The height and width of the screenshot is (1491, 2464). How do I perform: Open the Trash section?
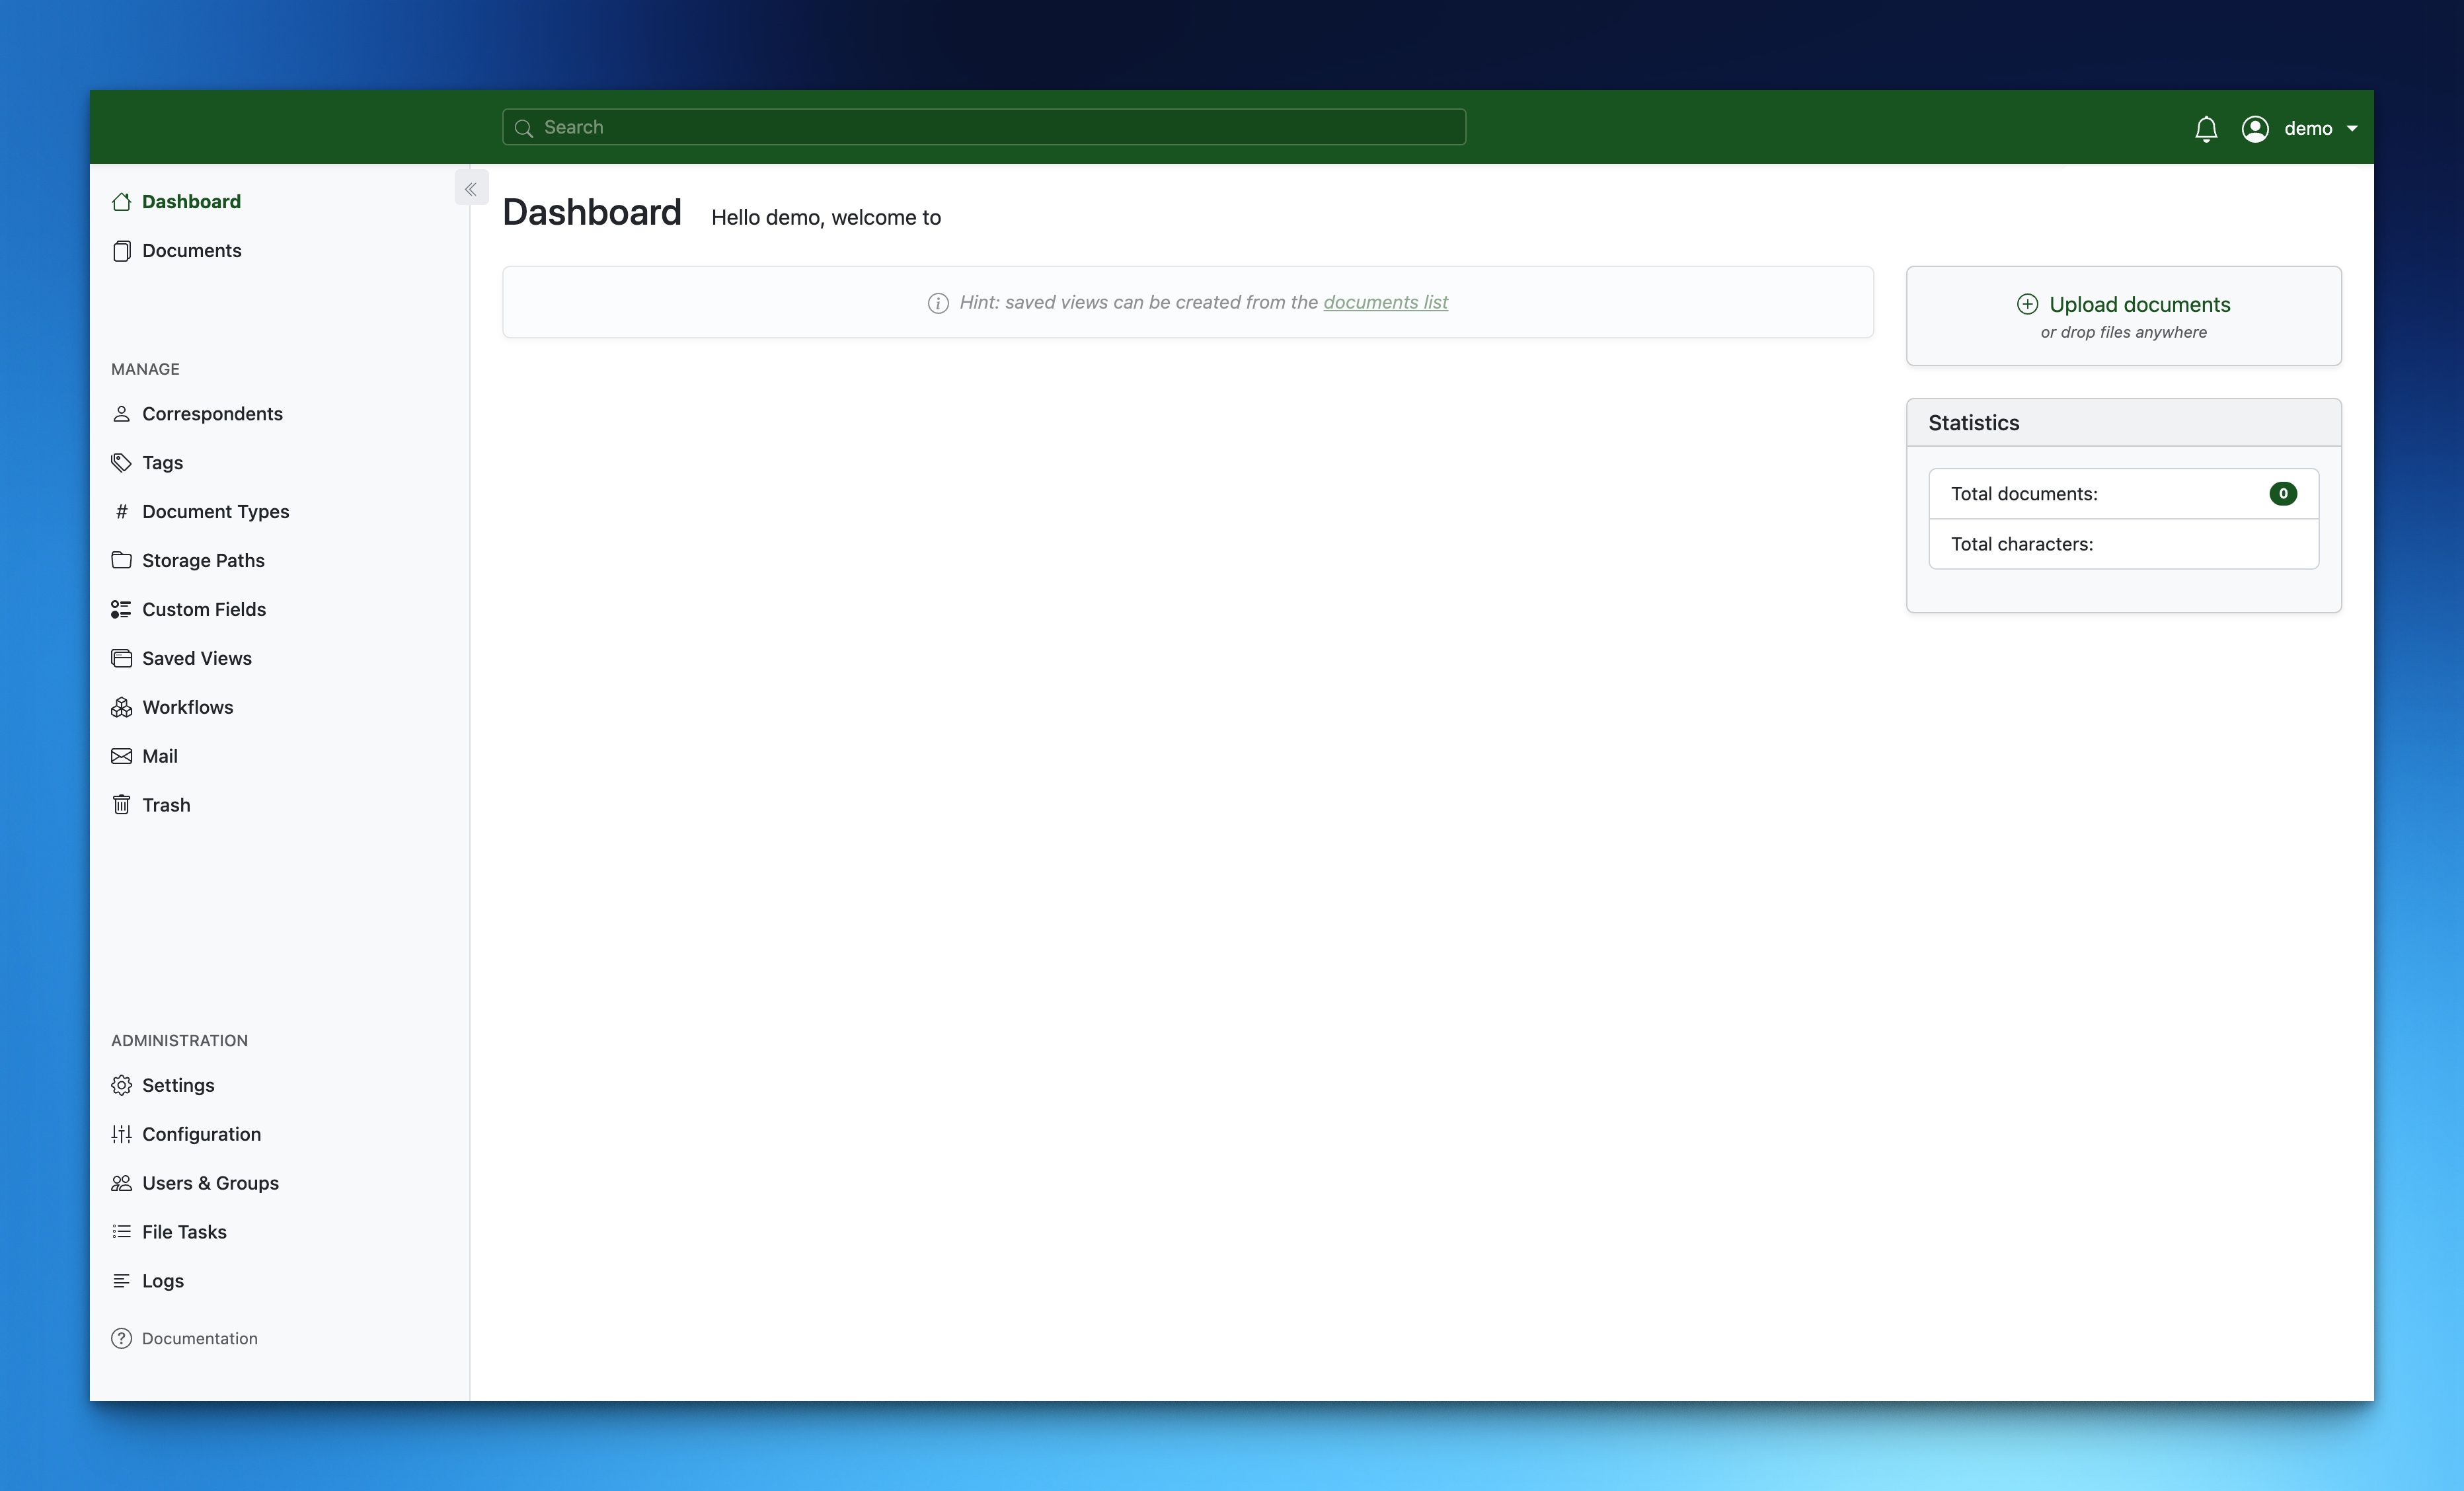click(x=165, y=804)
